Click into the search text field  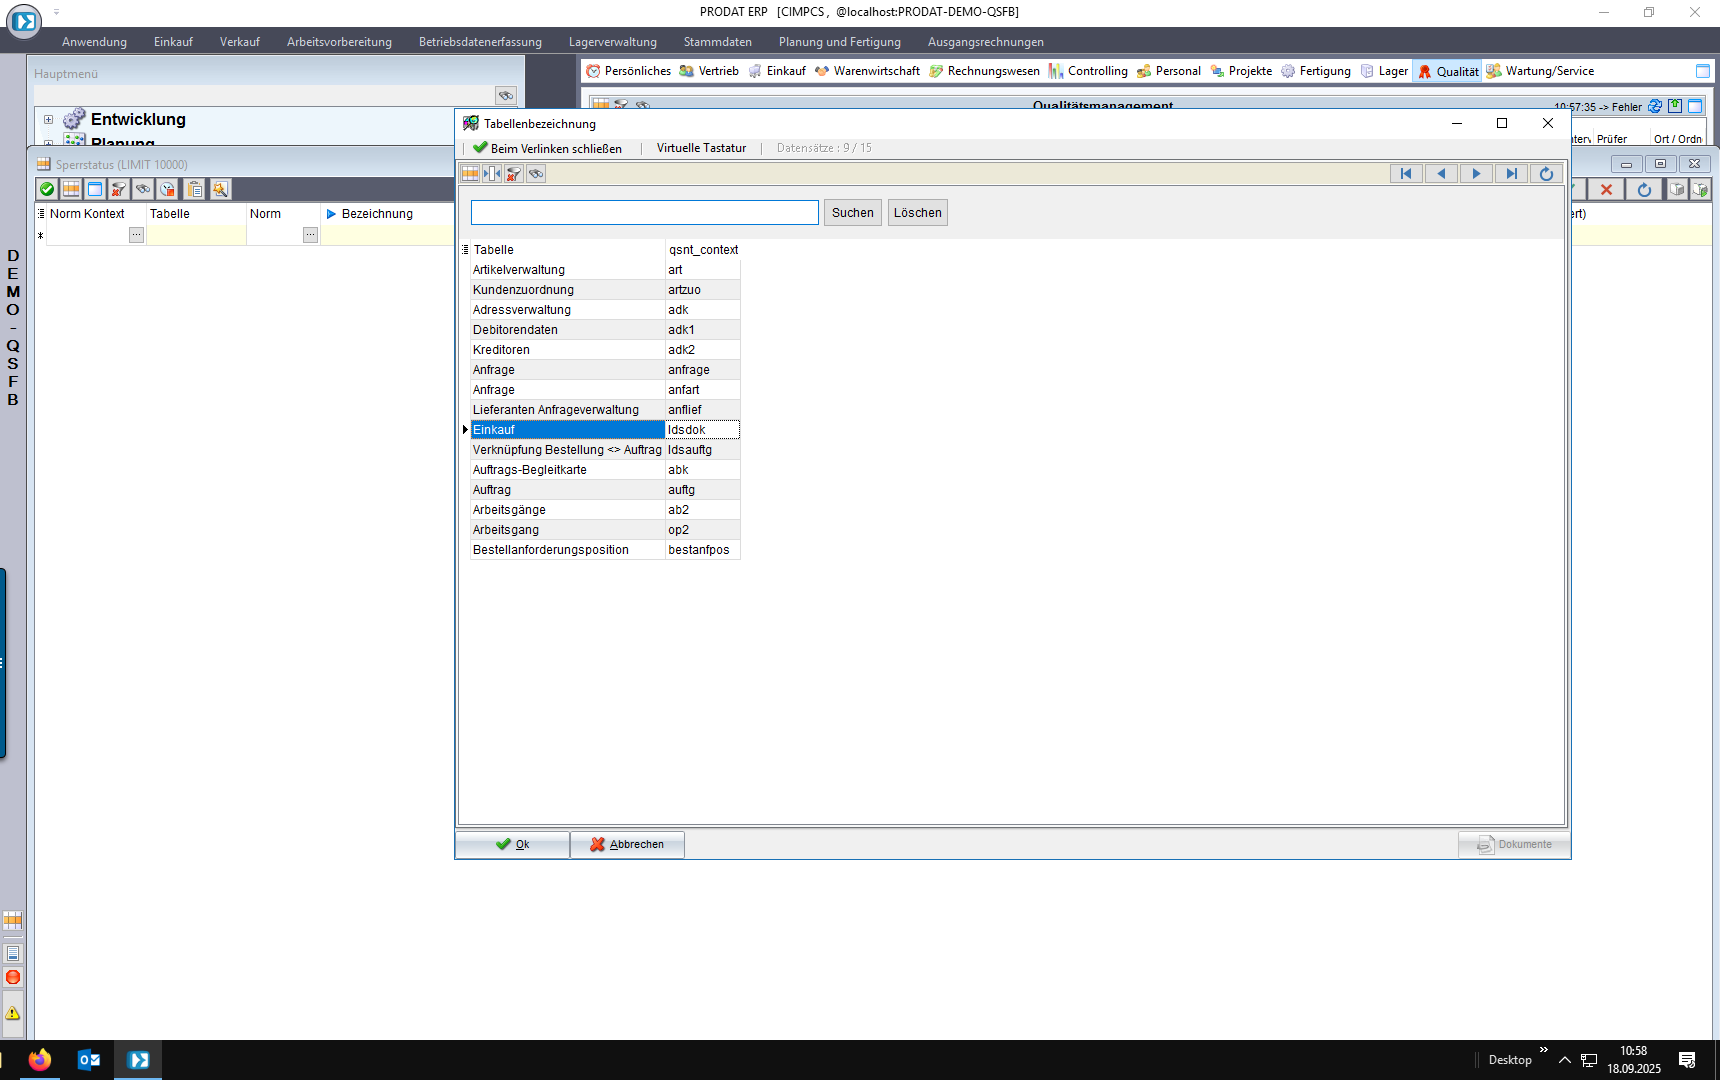[x=644, y=213]
